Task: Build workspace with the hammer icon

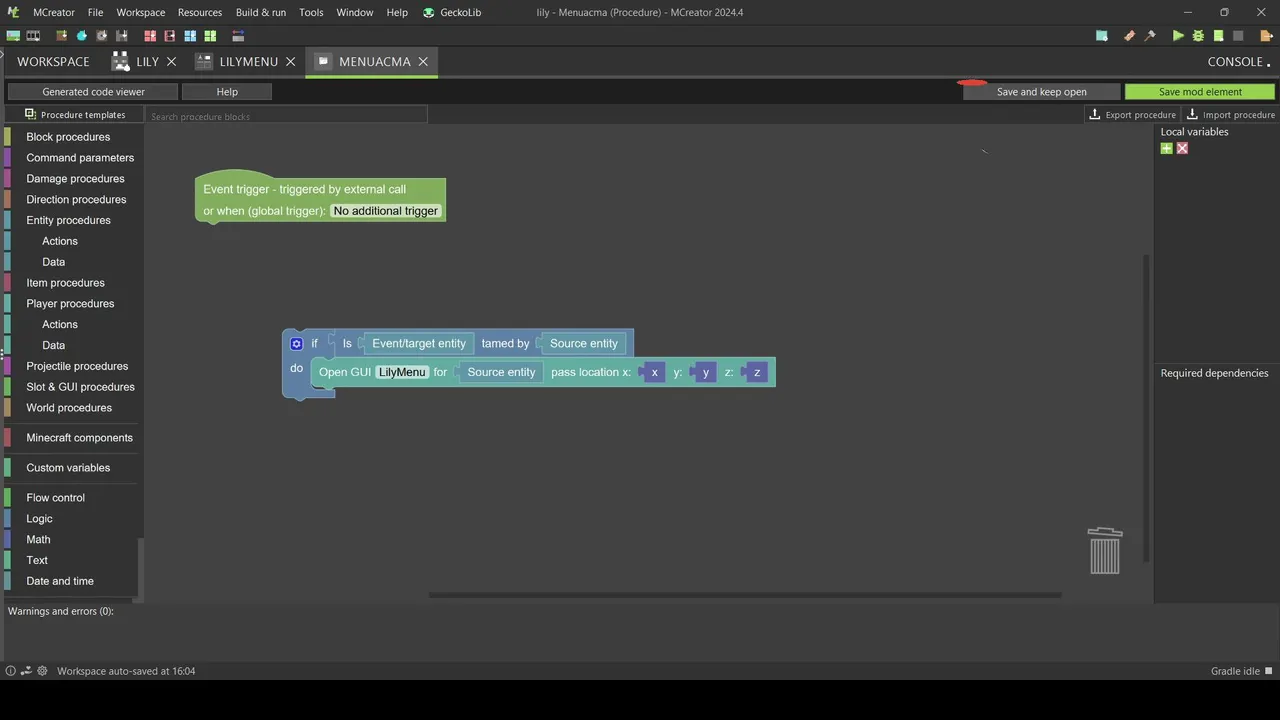Action: 1150,36
